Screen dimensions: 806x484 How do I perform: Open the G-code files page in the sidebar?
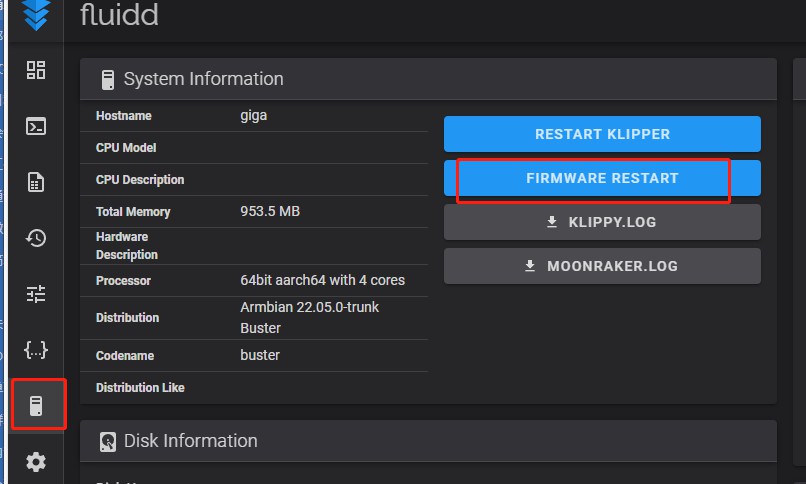[36, 182]
